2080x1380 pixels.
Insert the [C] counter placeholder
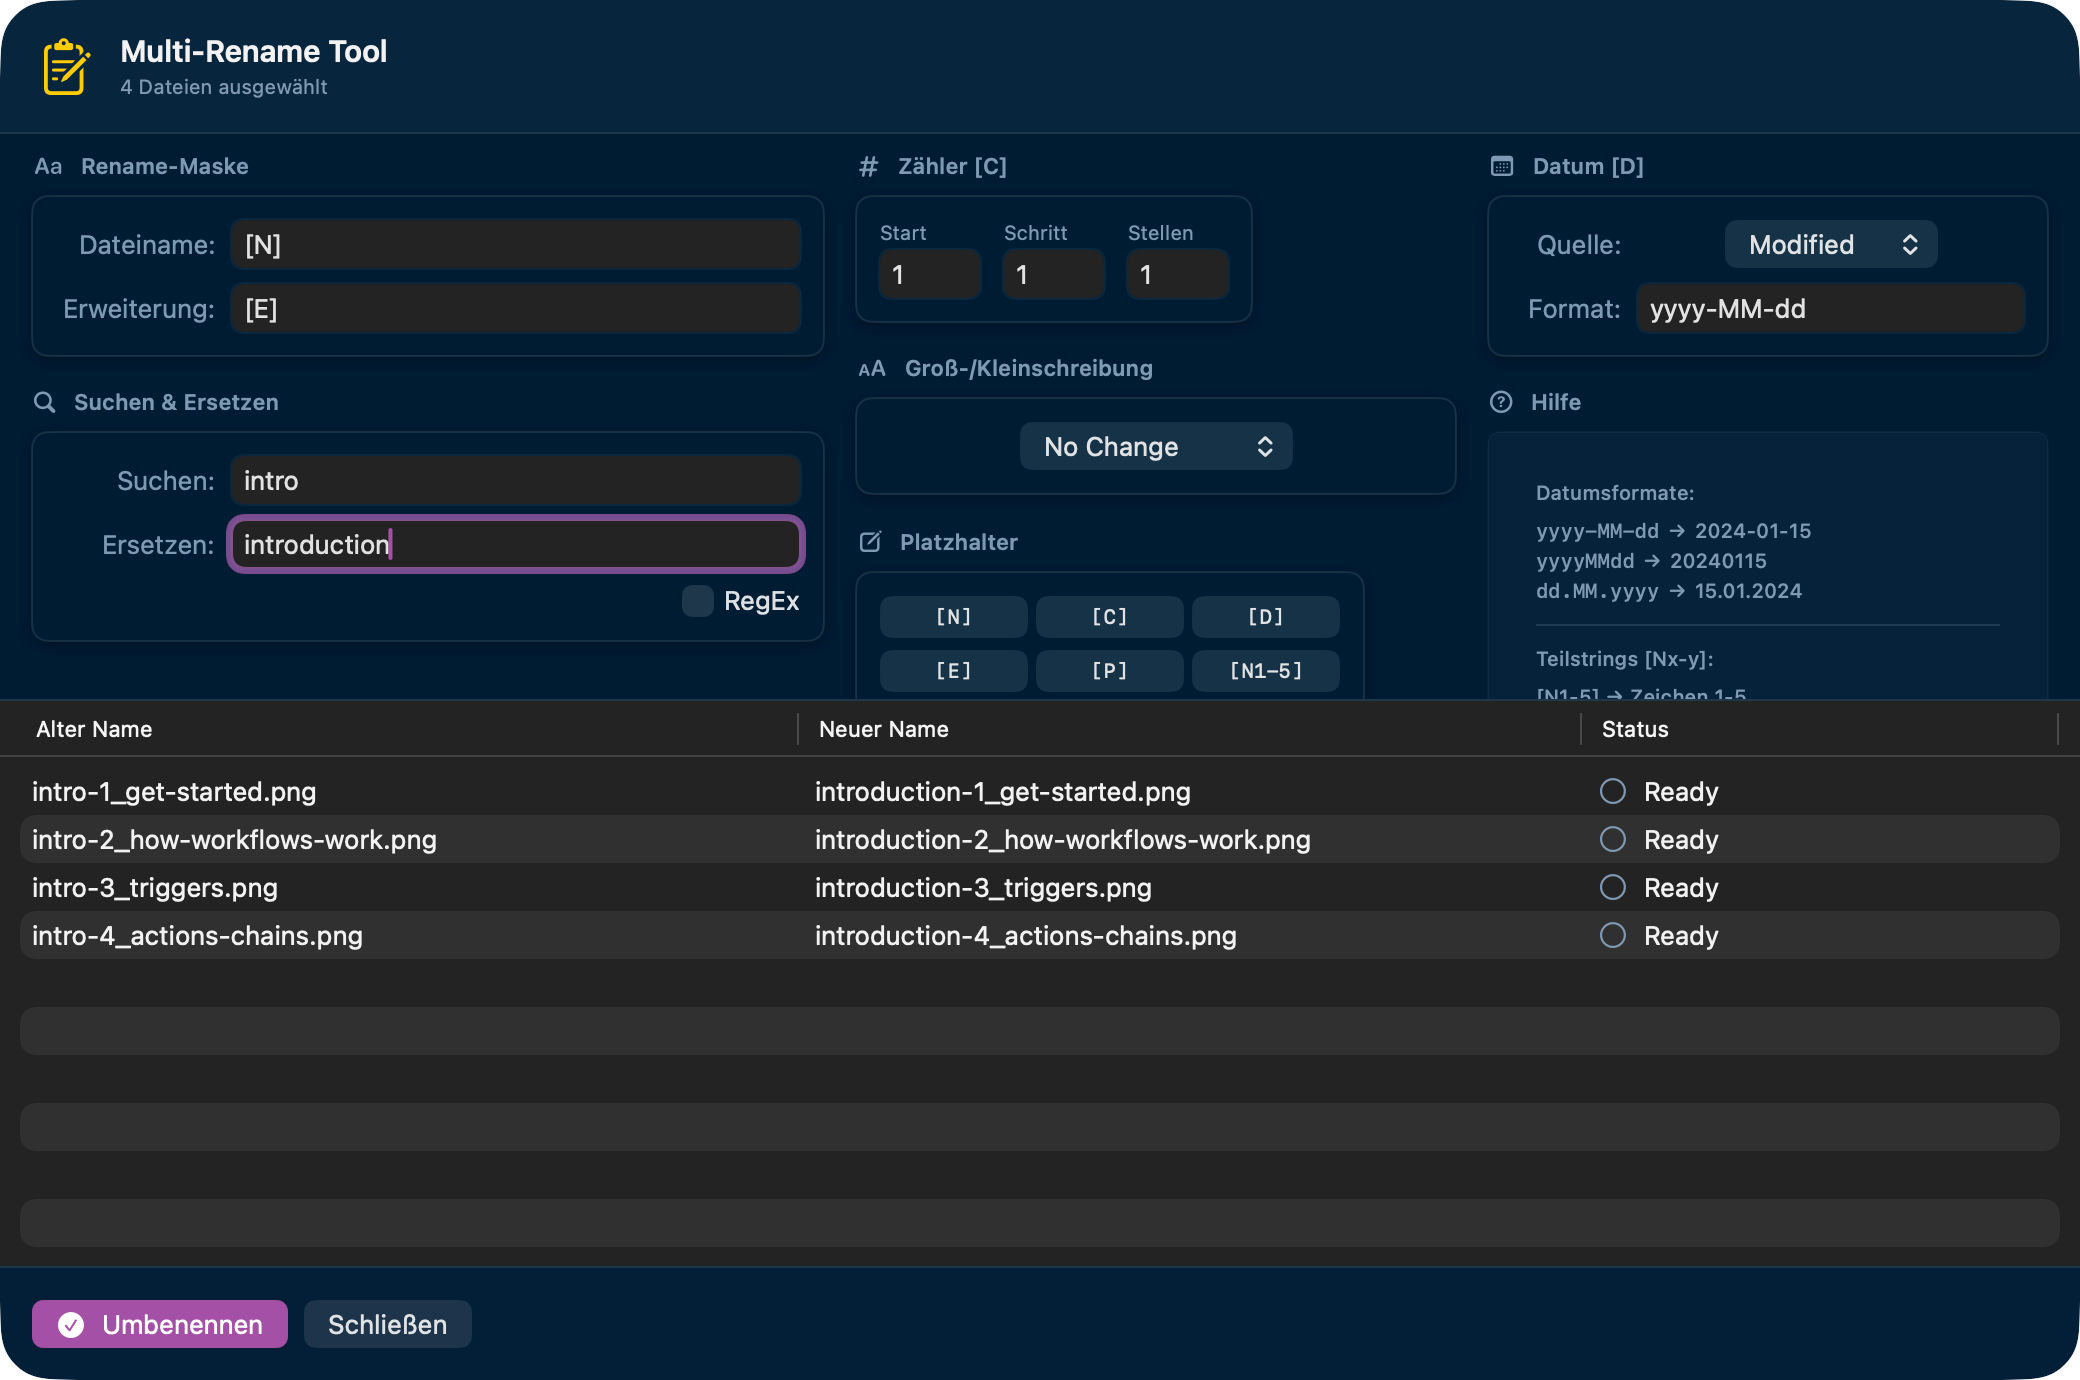1109,617
